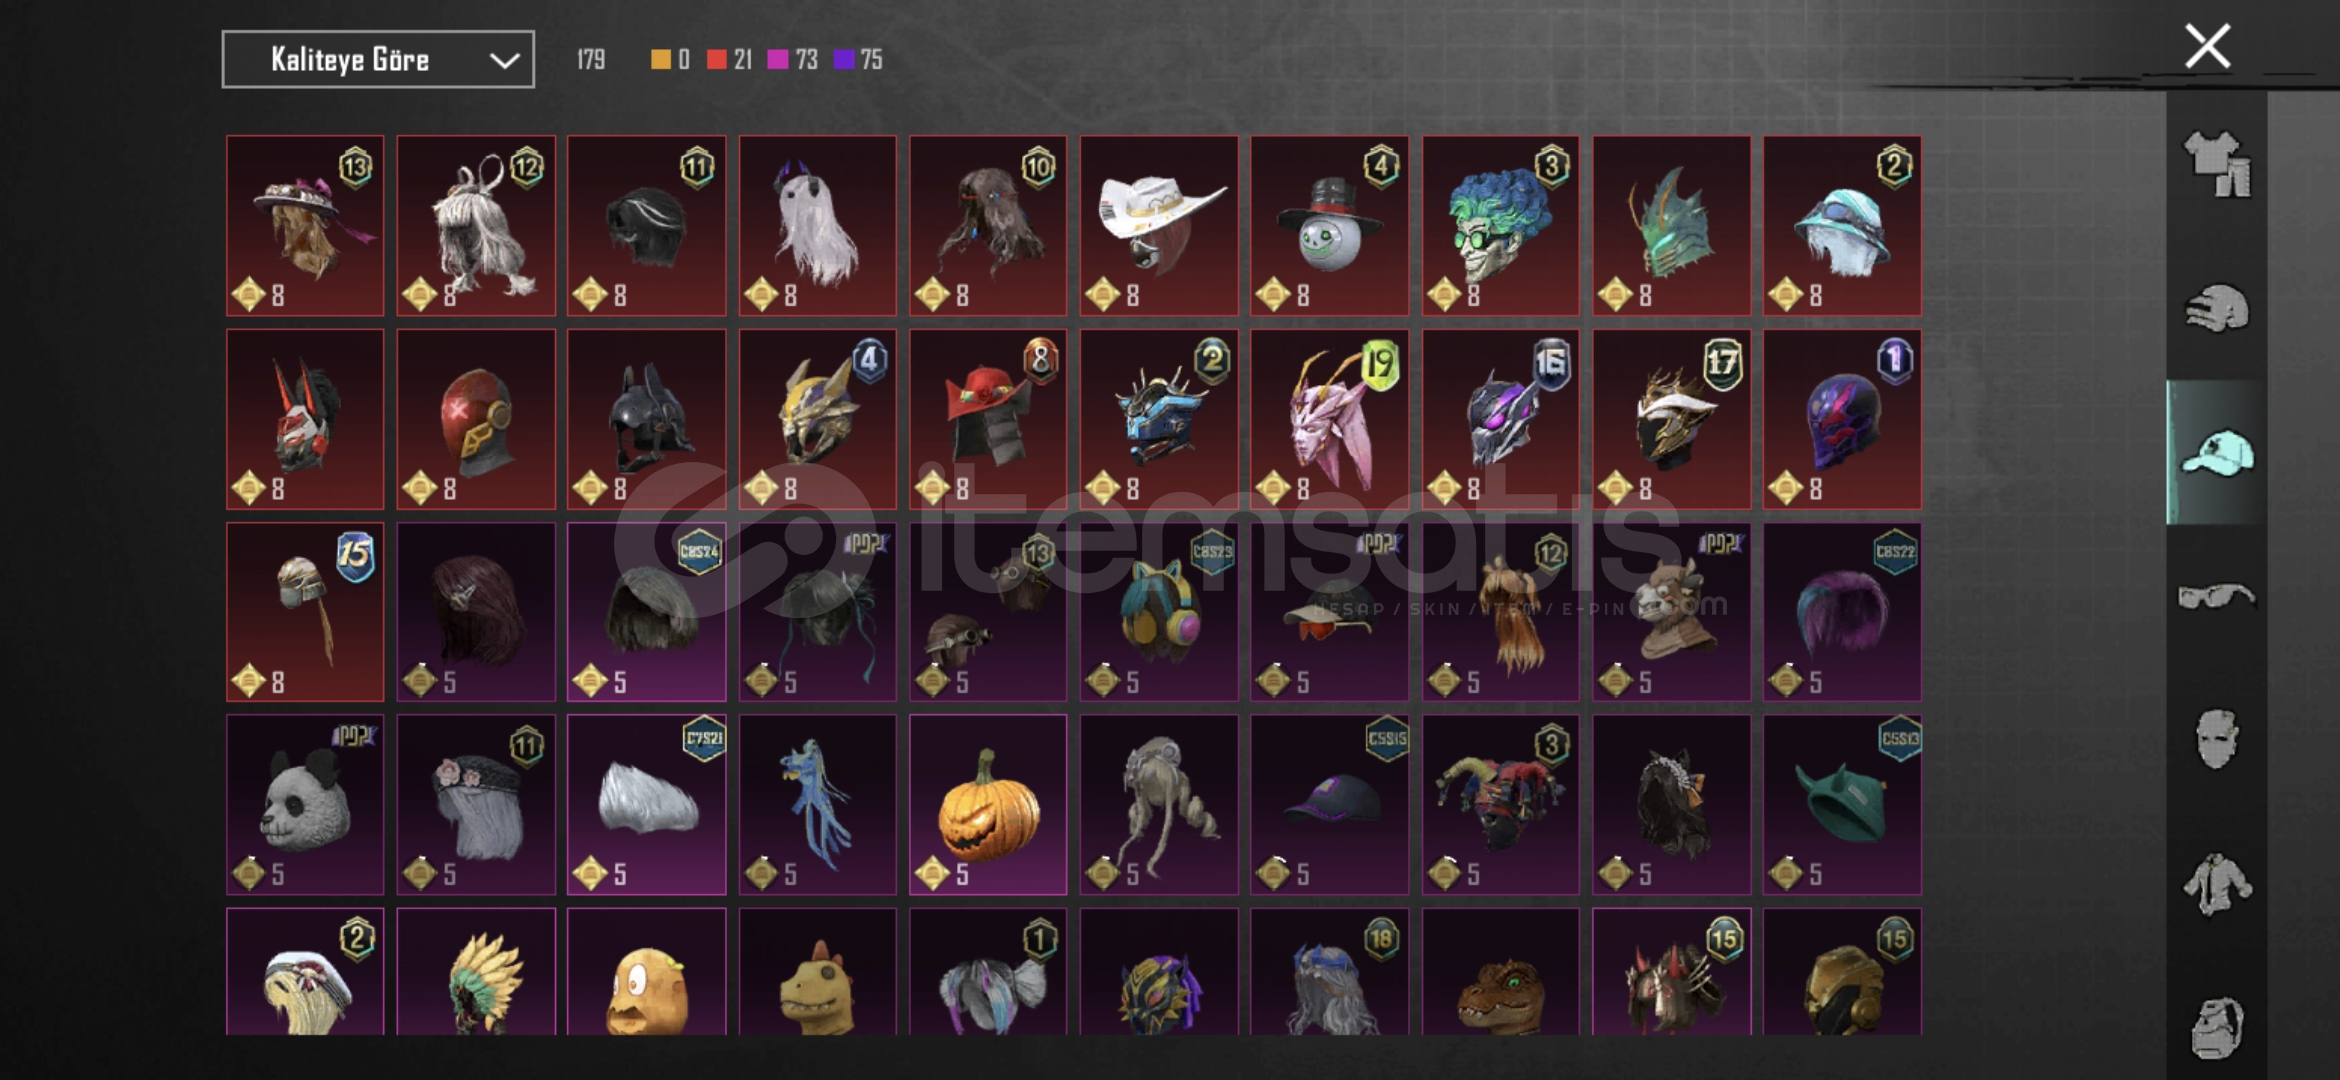
Task: Select the snowman head with black top hat
Action: coord(1329,226)
